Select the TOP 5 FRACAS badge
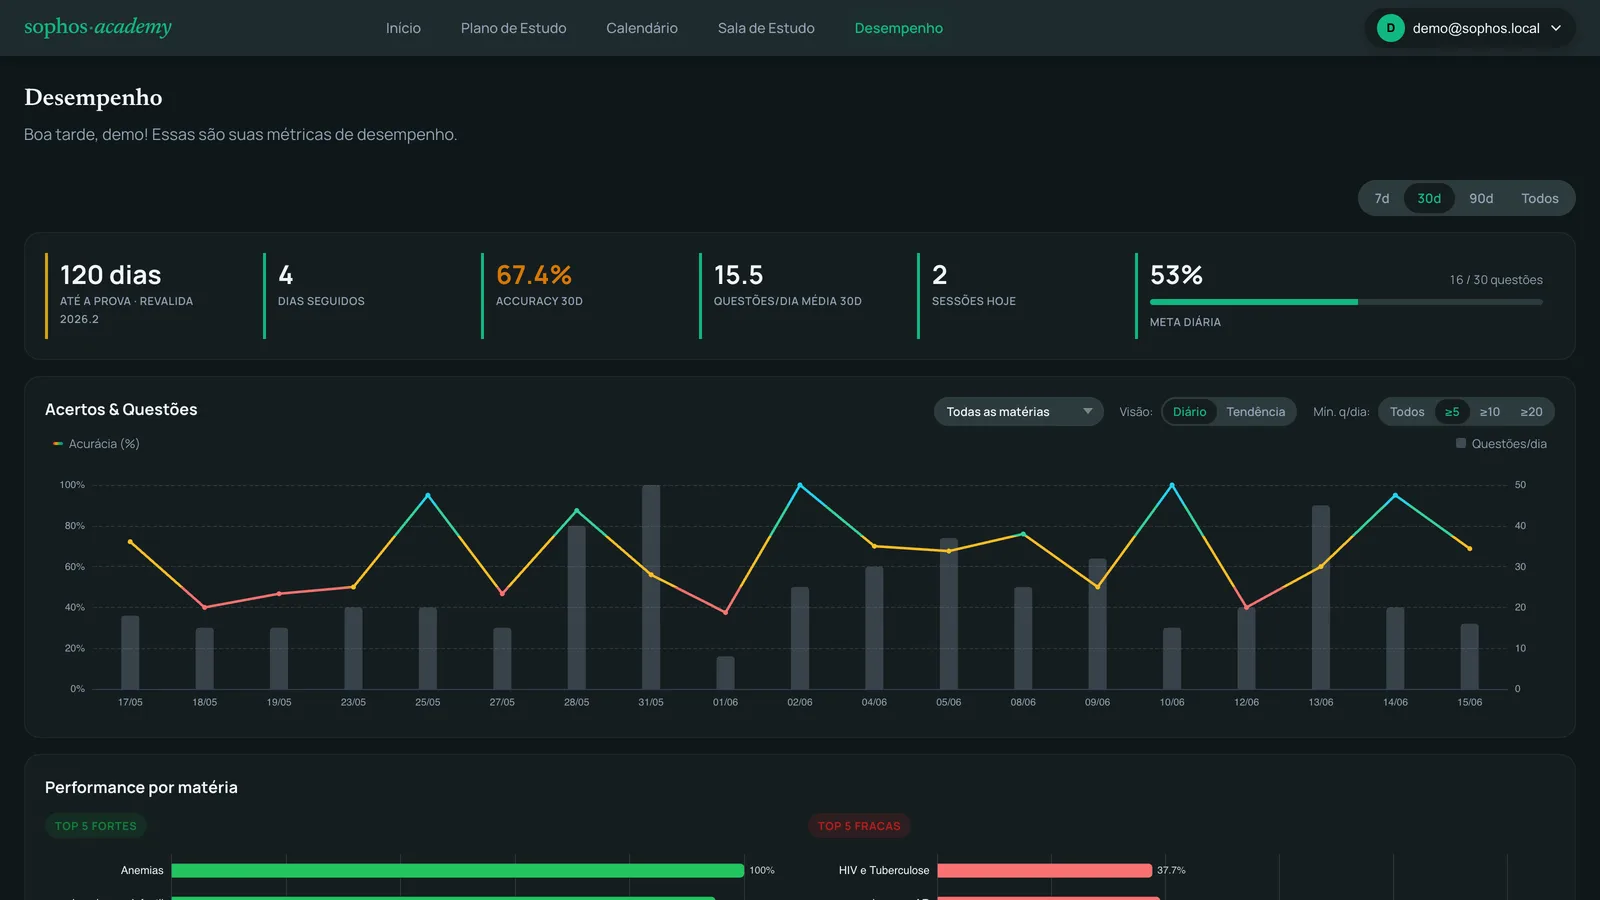 [859, 826]
